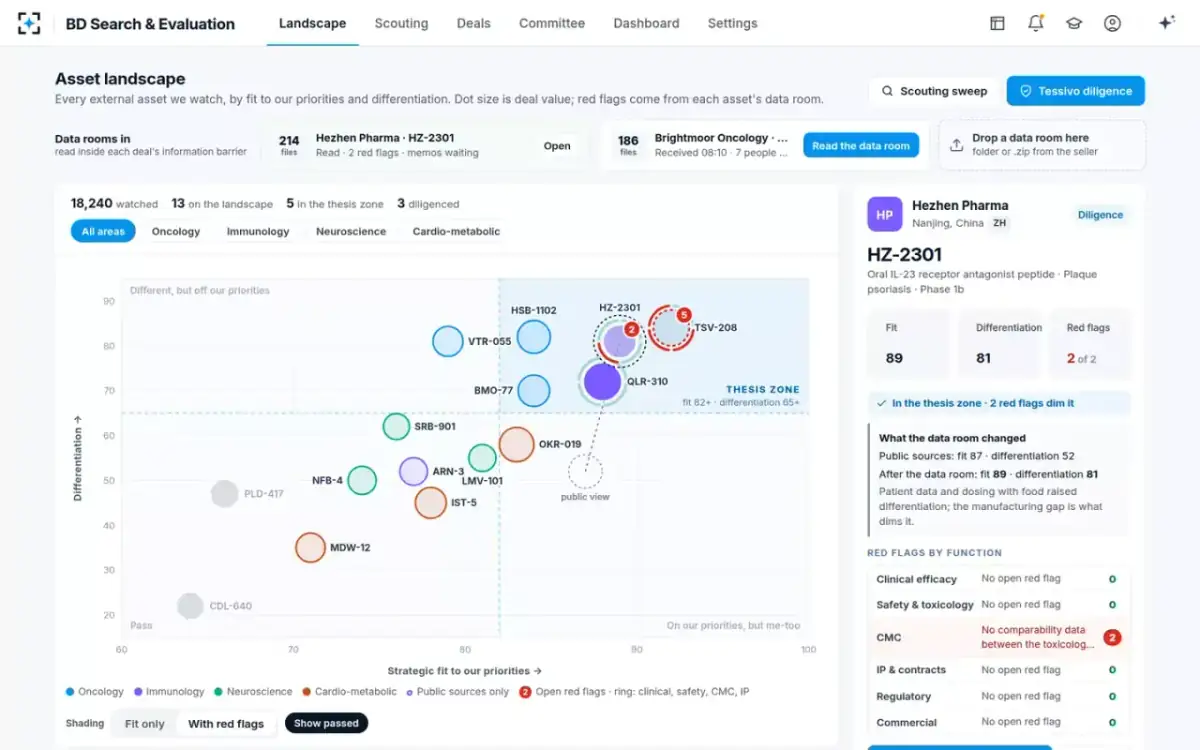This screenshot has height=750, width=1200.
Task: Filter chart to Neuroscience
Action: coord(351,231)
